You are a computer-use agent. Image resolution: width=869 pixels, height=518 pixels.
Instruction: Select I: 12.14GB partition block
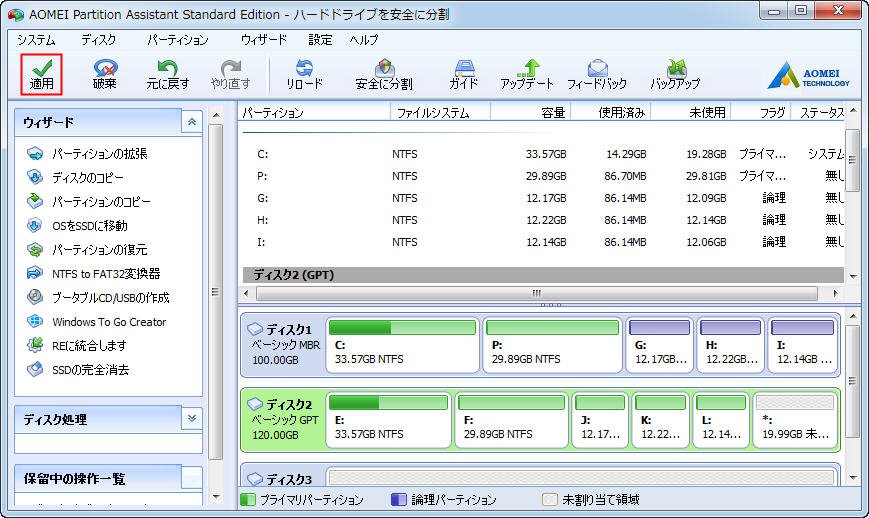click(x=802, y=345)
